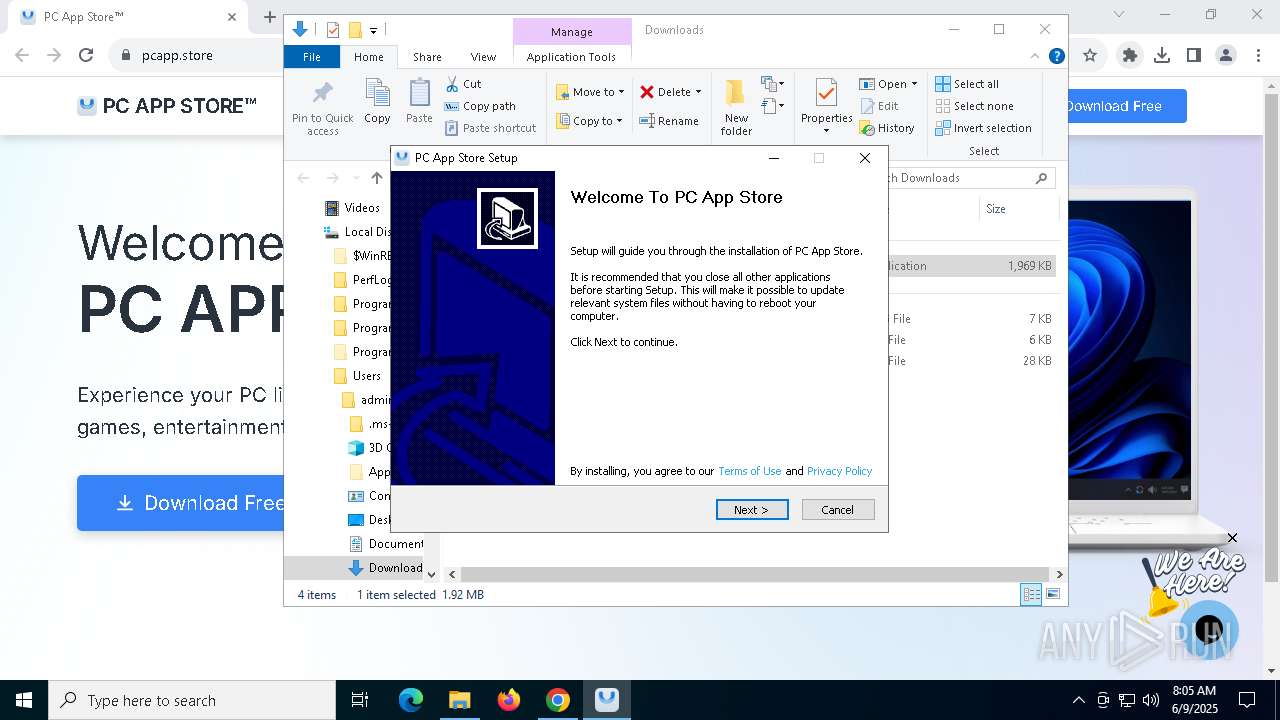The height and width of the screenshot is (720, 1280).
Task: Click Rename in the Explorer ribbon
Action: 669,121
